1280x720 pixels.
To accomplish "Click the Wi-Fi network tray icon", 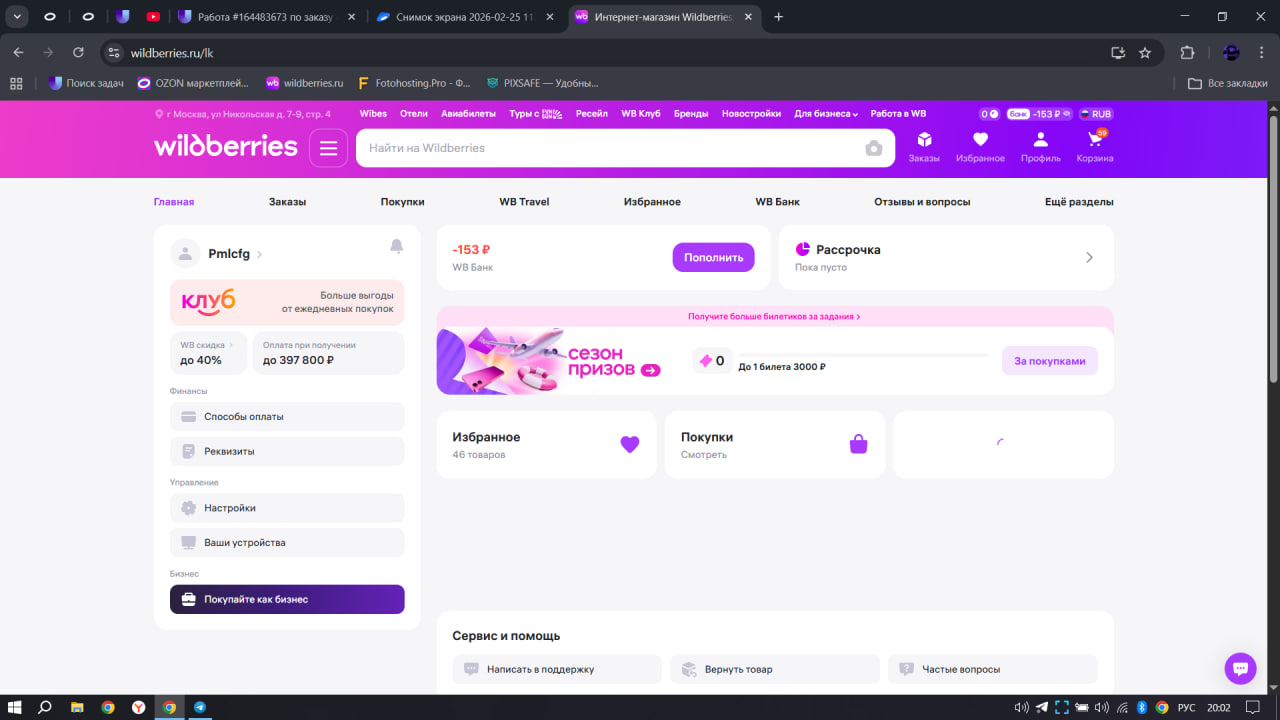I will (1122, 707).
